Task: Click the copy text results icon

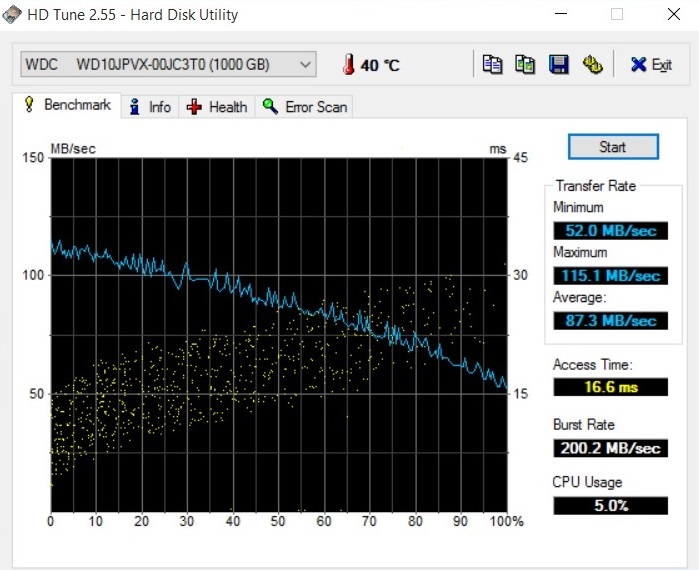Action: click(492, 64)
